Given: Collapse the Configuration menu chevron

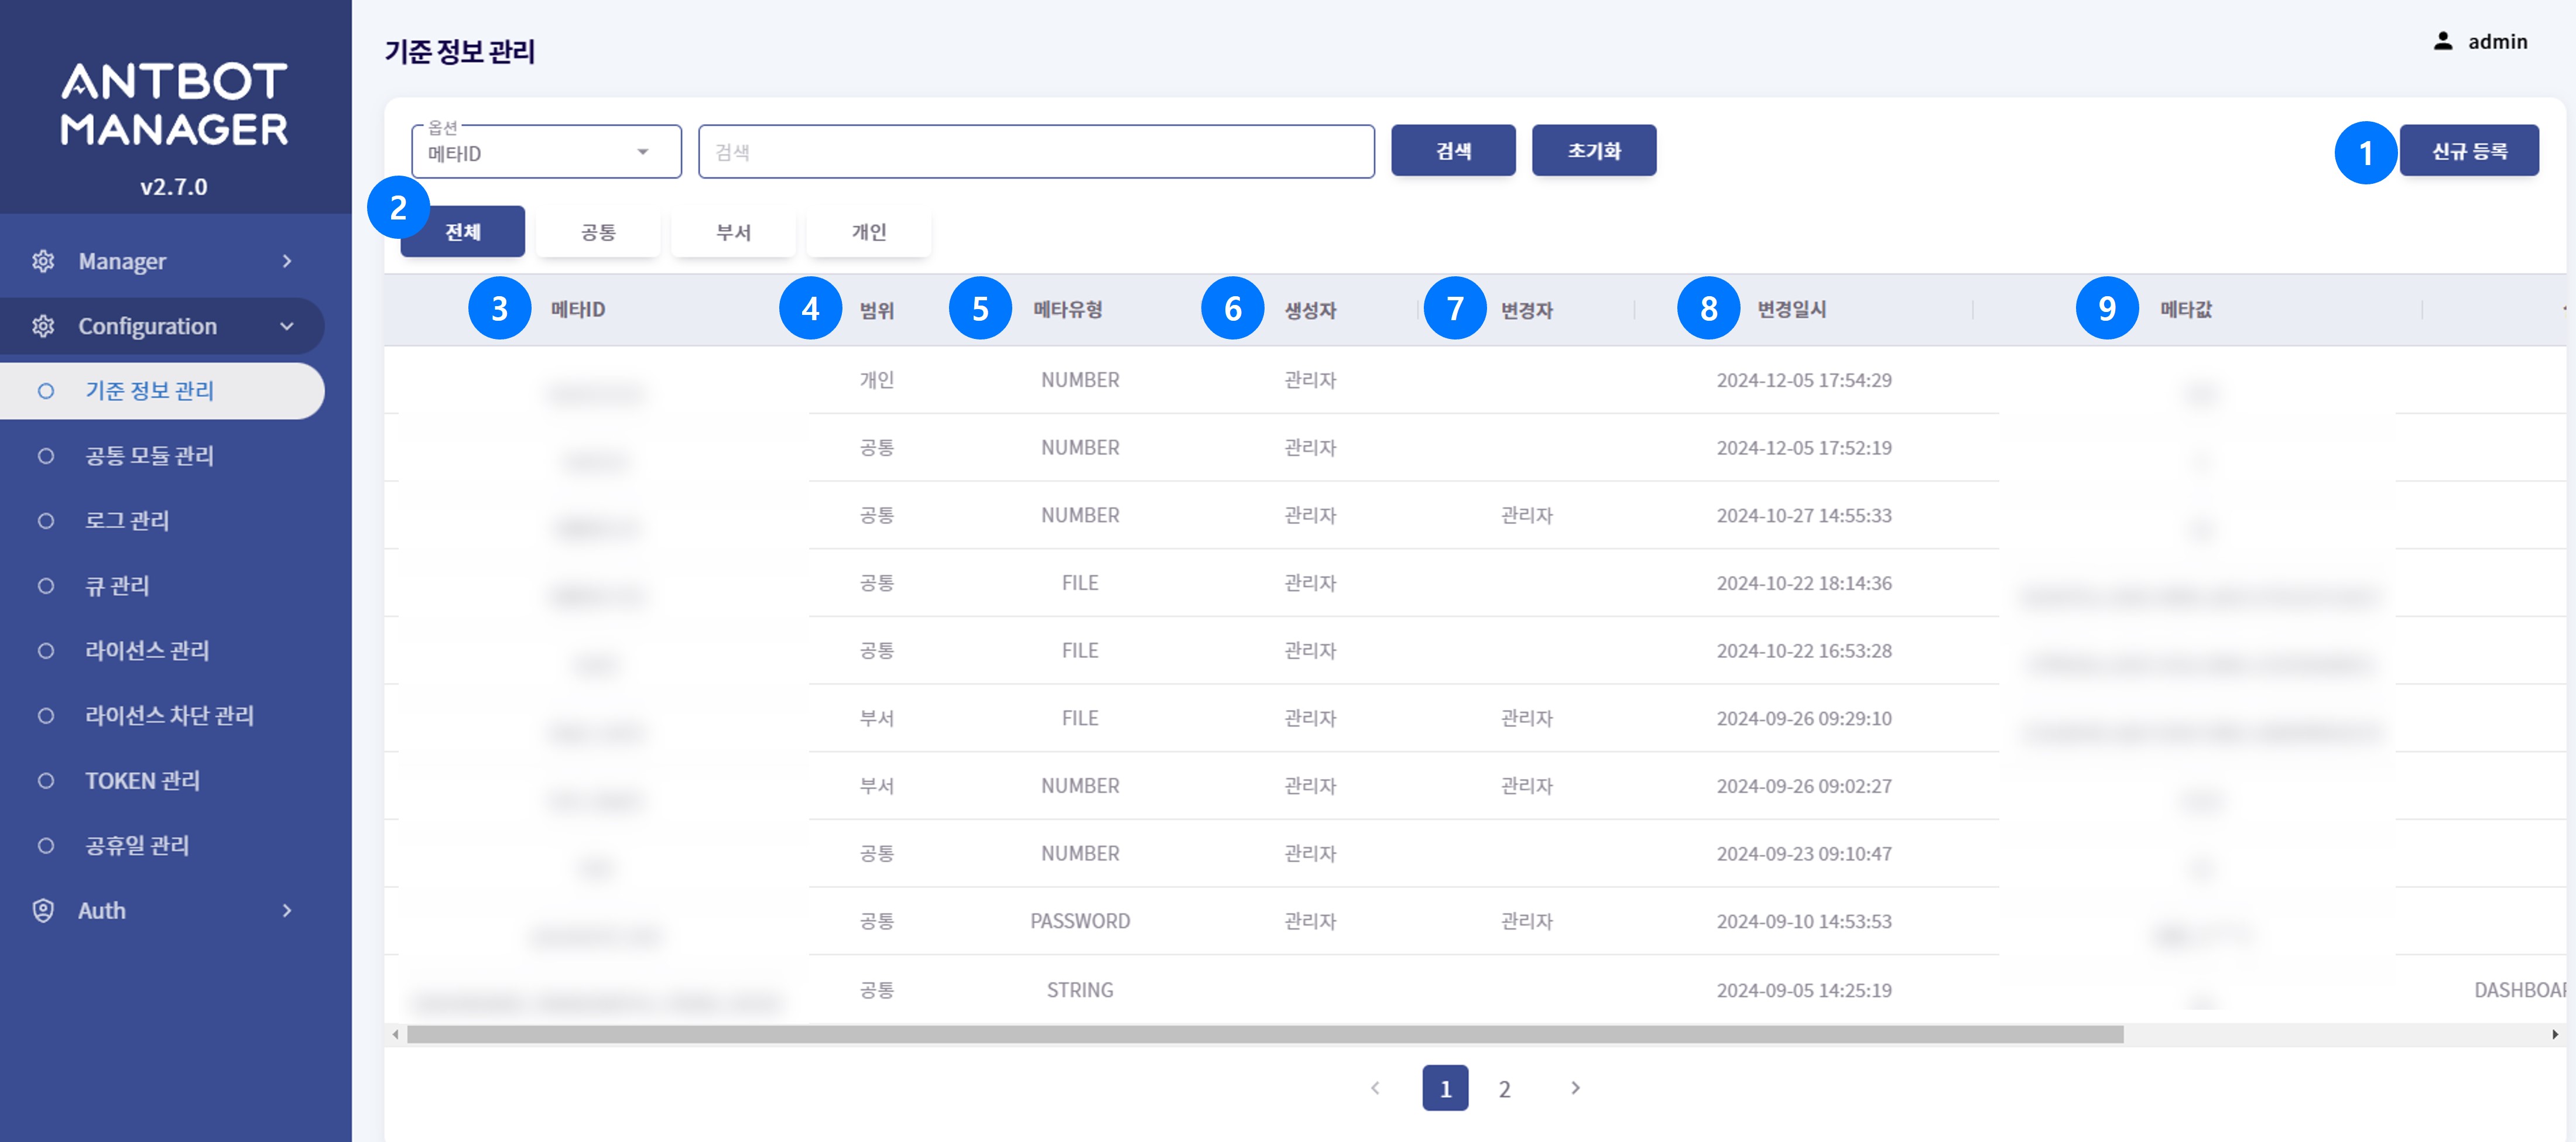Looking at the screenshot, I should (287, 326).
